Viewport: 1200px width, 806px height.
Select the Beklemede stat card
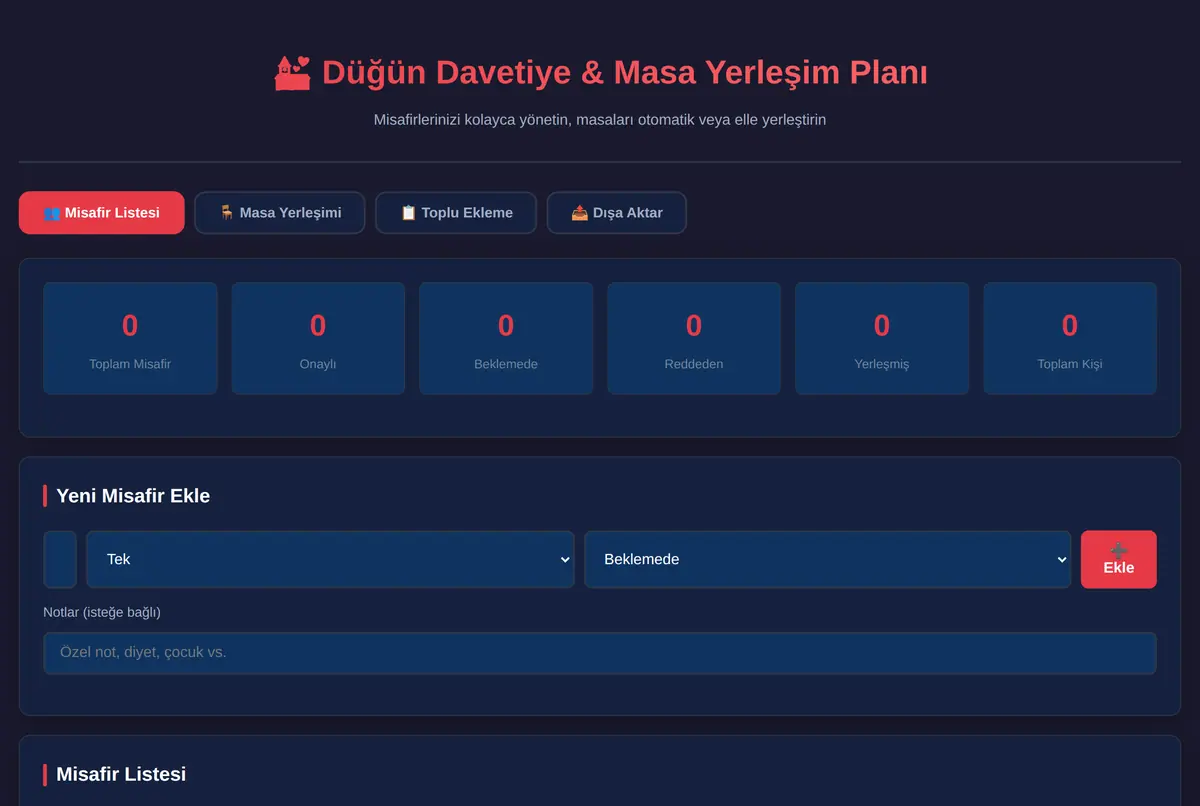point(506,338)
